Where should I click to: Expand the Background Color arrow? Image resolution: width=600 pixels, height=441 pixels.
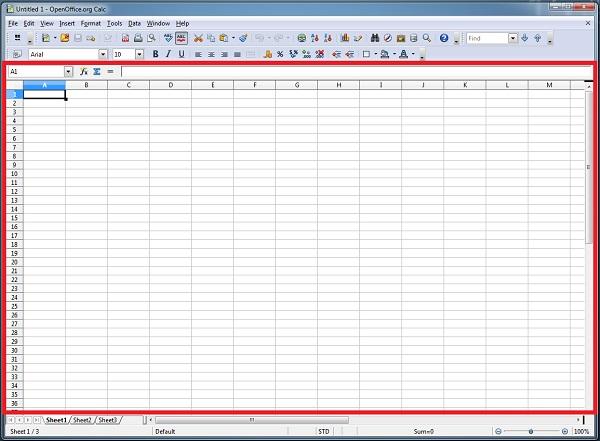[394, 54]
